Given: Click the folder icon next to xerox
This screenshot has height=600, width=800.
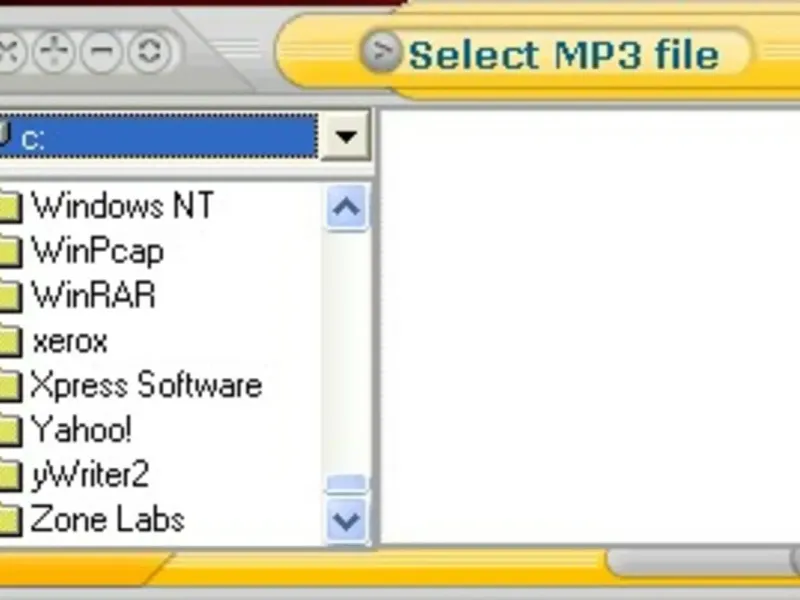Looking at the screenshot, I should (10, 341).
